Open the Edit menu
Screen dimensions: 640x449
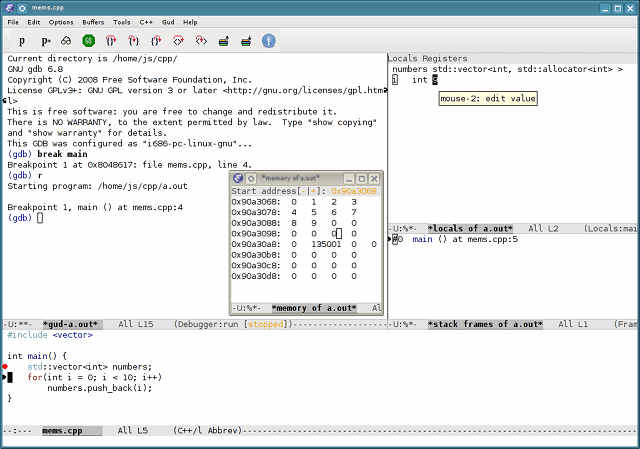[x=34, y=22]
